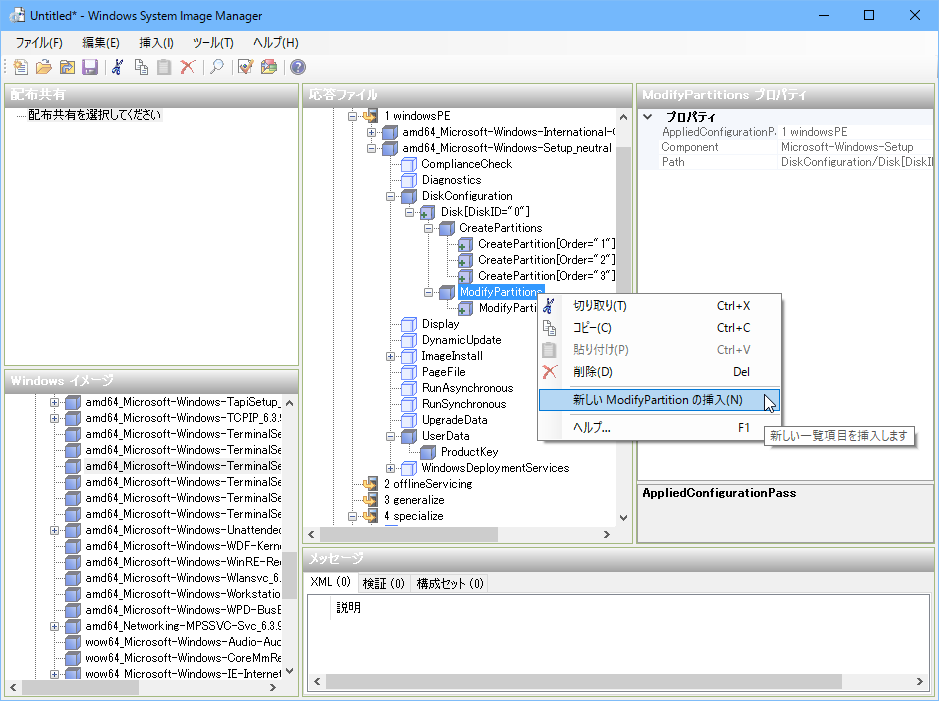939x701 pixels.
Task: Click the New Answer File toolbar icon
Action: coord(20,67)
